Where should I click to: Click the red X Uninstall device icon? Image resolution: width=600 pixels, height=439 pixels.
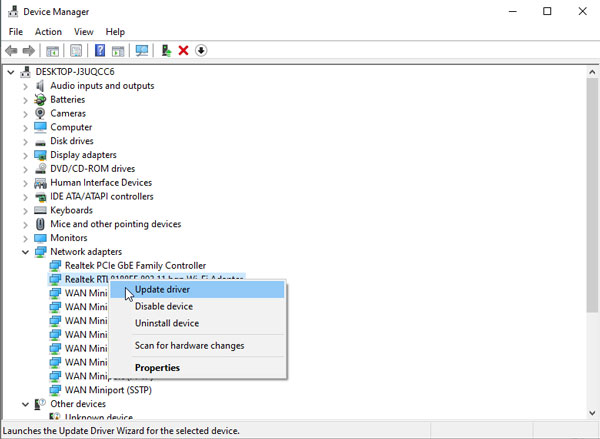(184, 51)
